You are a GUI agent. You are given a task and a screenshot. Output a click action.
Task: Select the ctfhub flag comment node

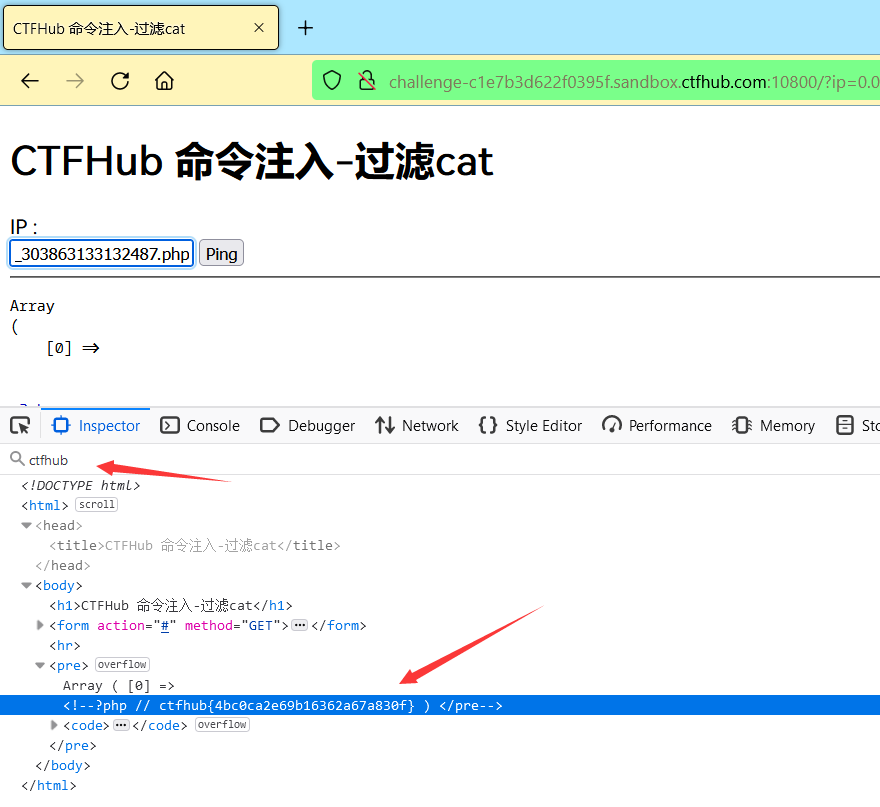(x=440, y=705)
